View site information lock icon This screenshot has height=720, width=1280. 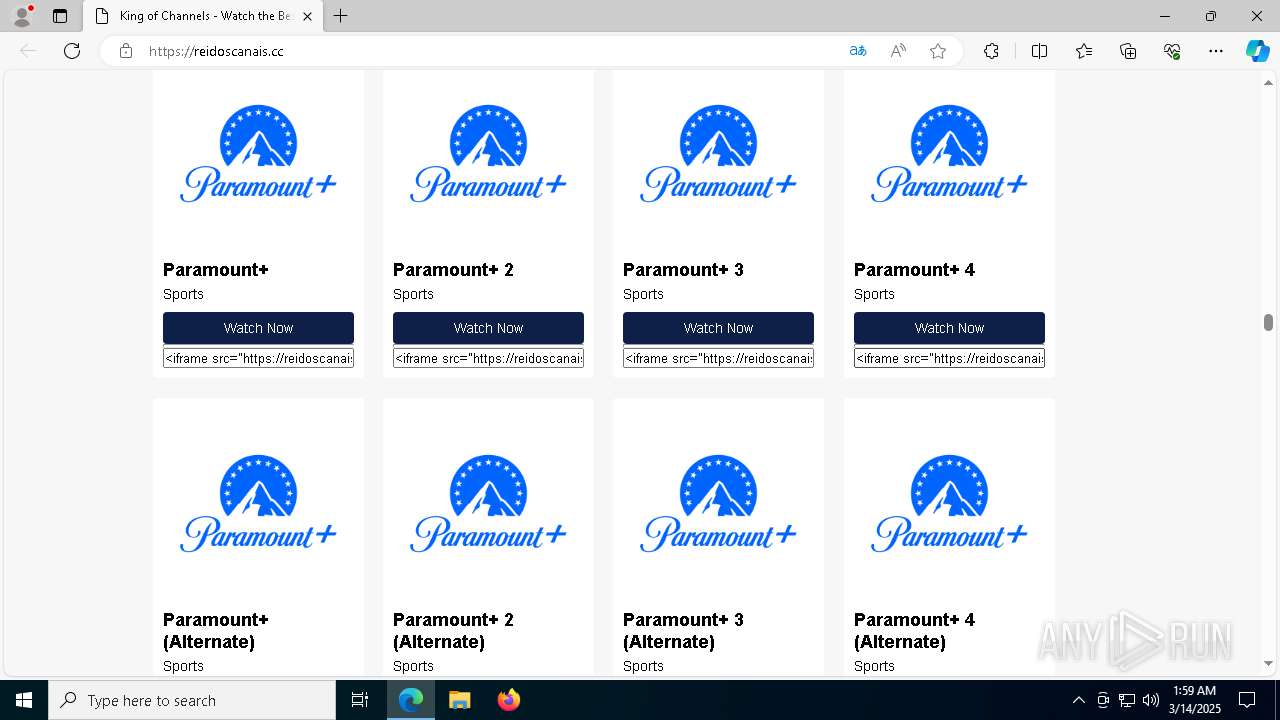click(x=126, y=51)
